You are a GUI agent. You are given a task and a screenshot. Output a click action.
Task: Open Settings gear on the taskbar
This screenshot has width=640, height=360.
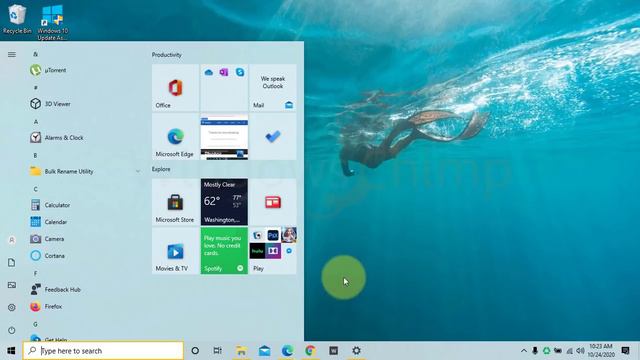click(x=356, y=351)
